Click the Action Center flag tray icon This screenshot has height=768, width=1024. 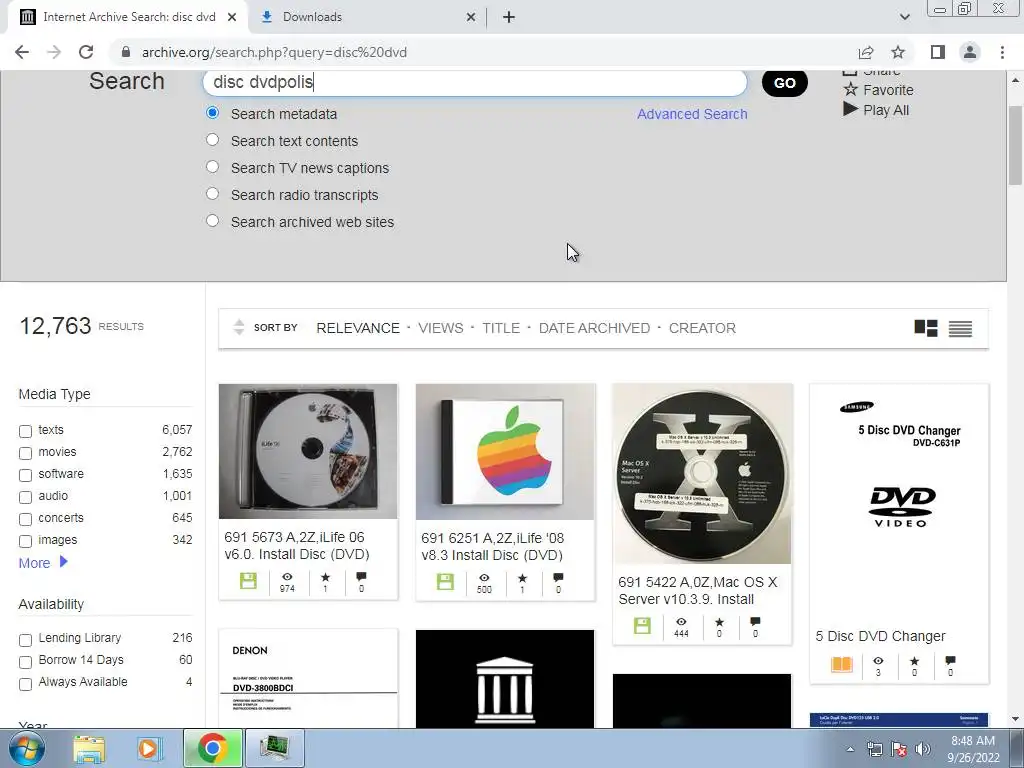pyautogui.click(x=899, y=749)
